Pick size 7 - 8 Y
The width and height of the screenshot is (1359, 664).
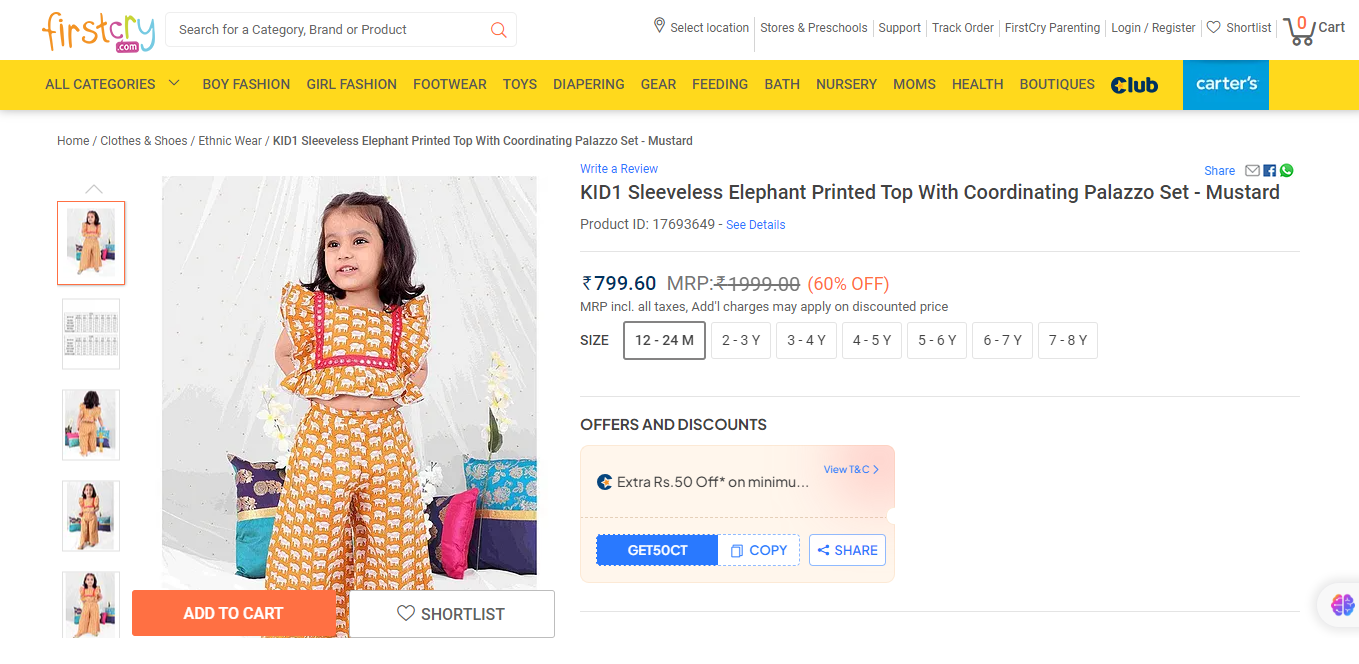coord(1068,340)
